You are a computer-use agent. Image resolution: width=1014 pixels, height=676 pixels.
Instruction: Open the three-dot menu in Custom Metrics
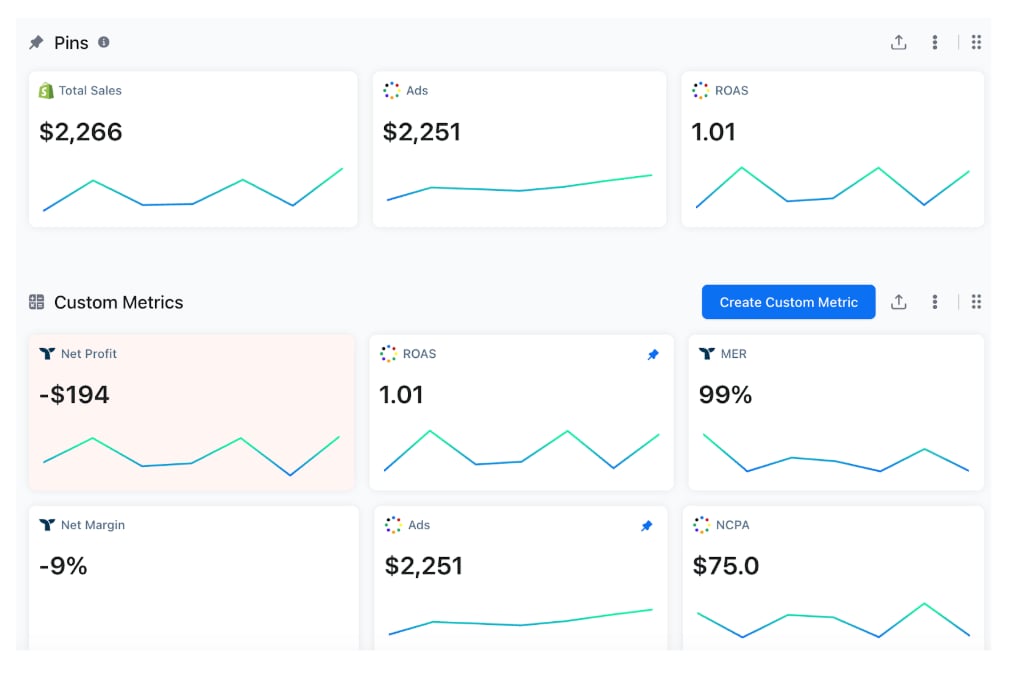click(x=934, y=302)
